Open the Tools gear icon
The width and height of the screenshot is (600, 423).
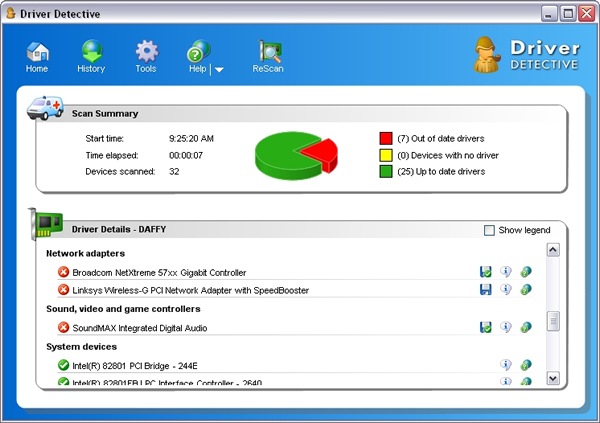click(146, 57)
